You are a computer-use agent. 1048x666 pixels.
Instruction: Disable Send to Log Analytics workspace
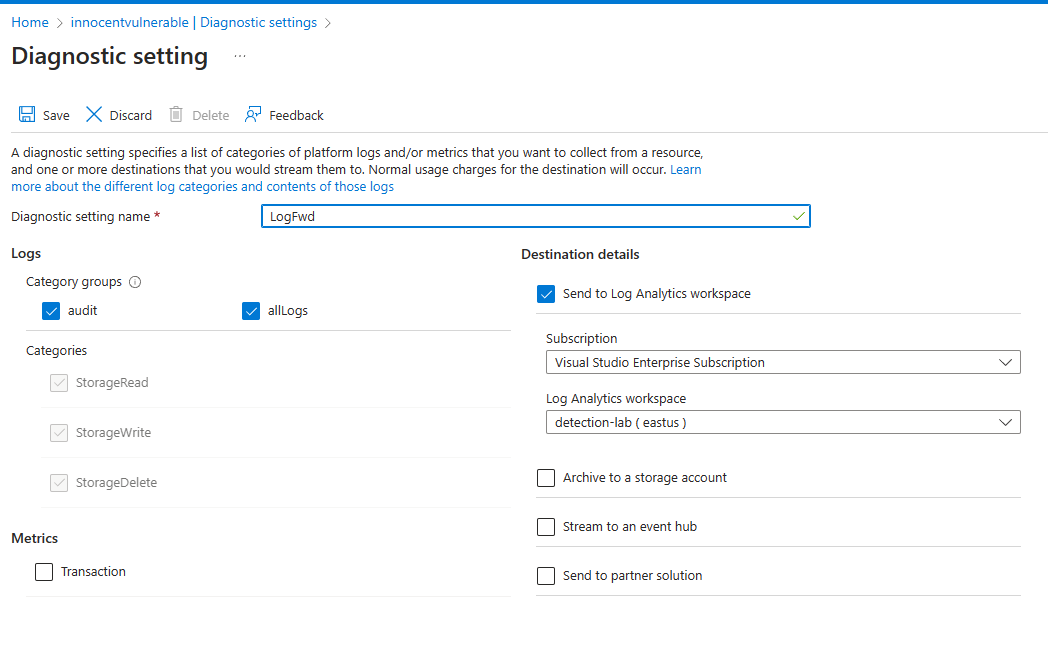tap(546, 294)
